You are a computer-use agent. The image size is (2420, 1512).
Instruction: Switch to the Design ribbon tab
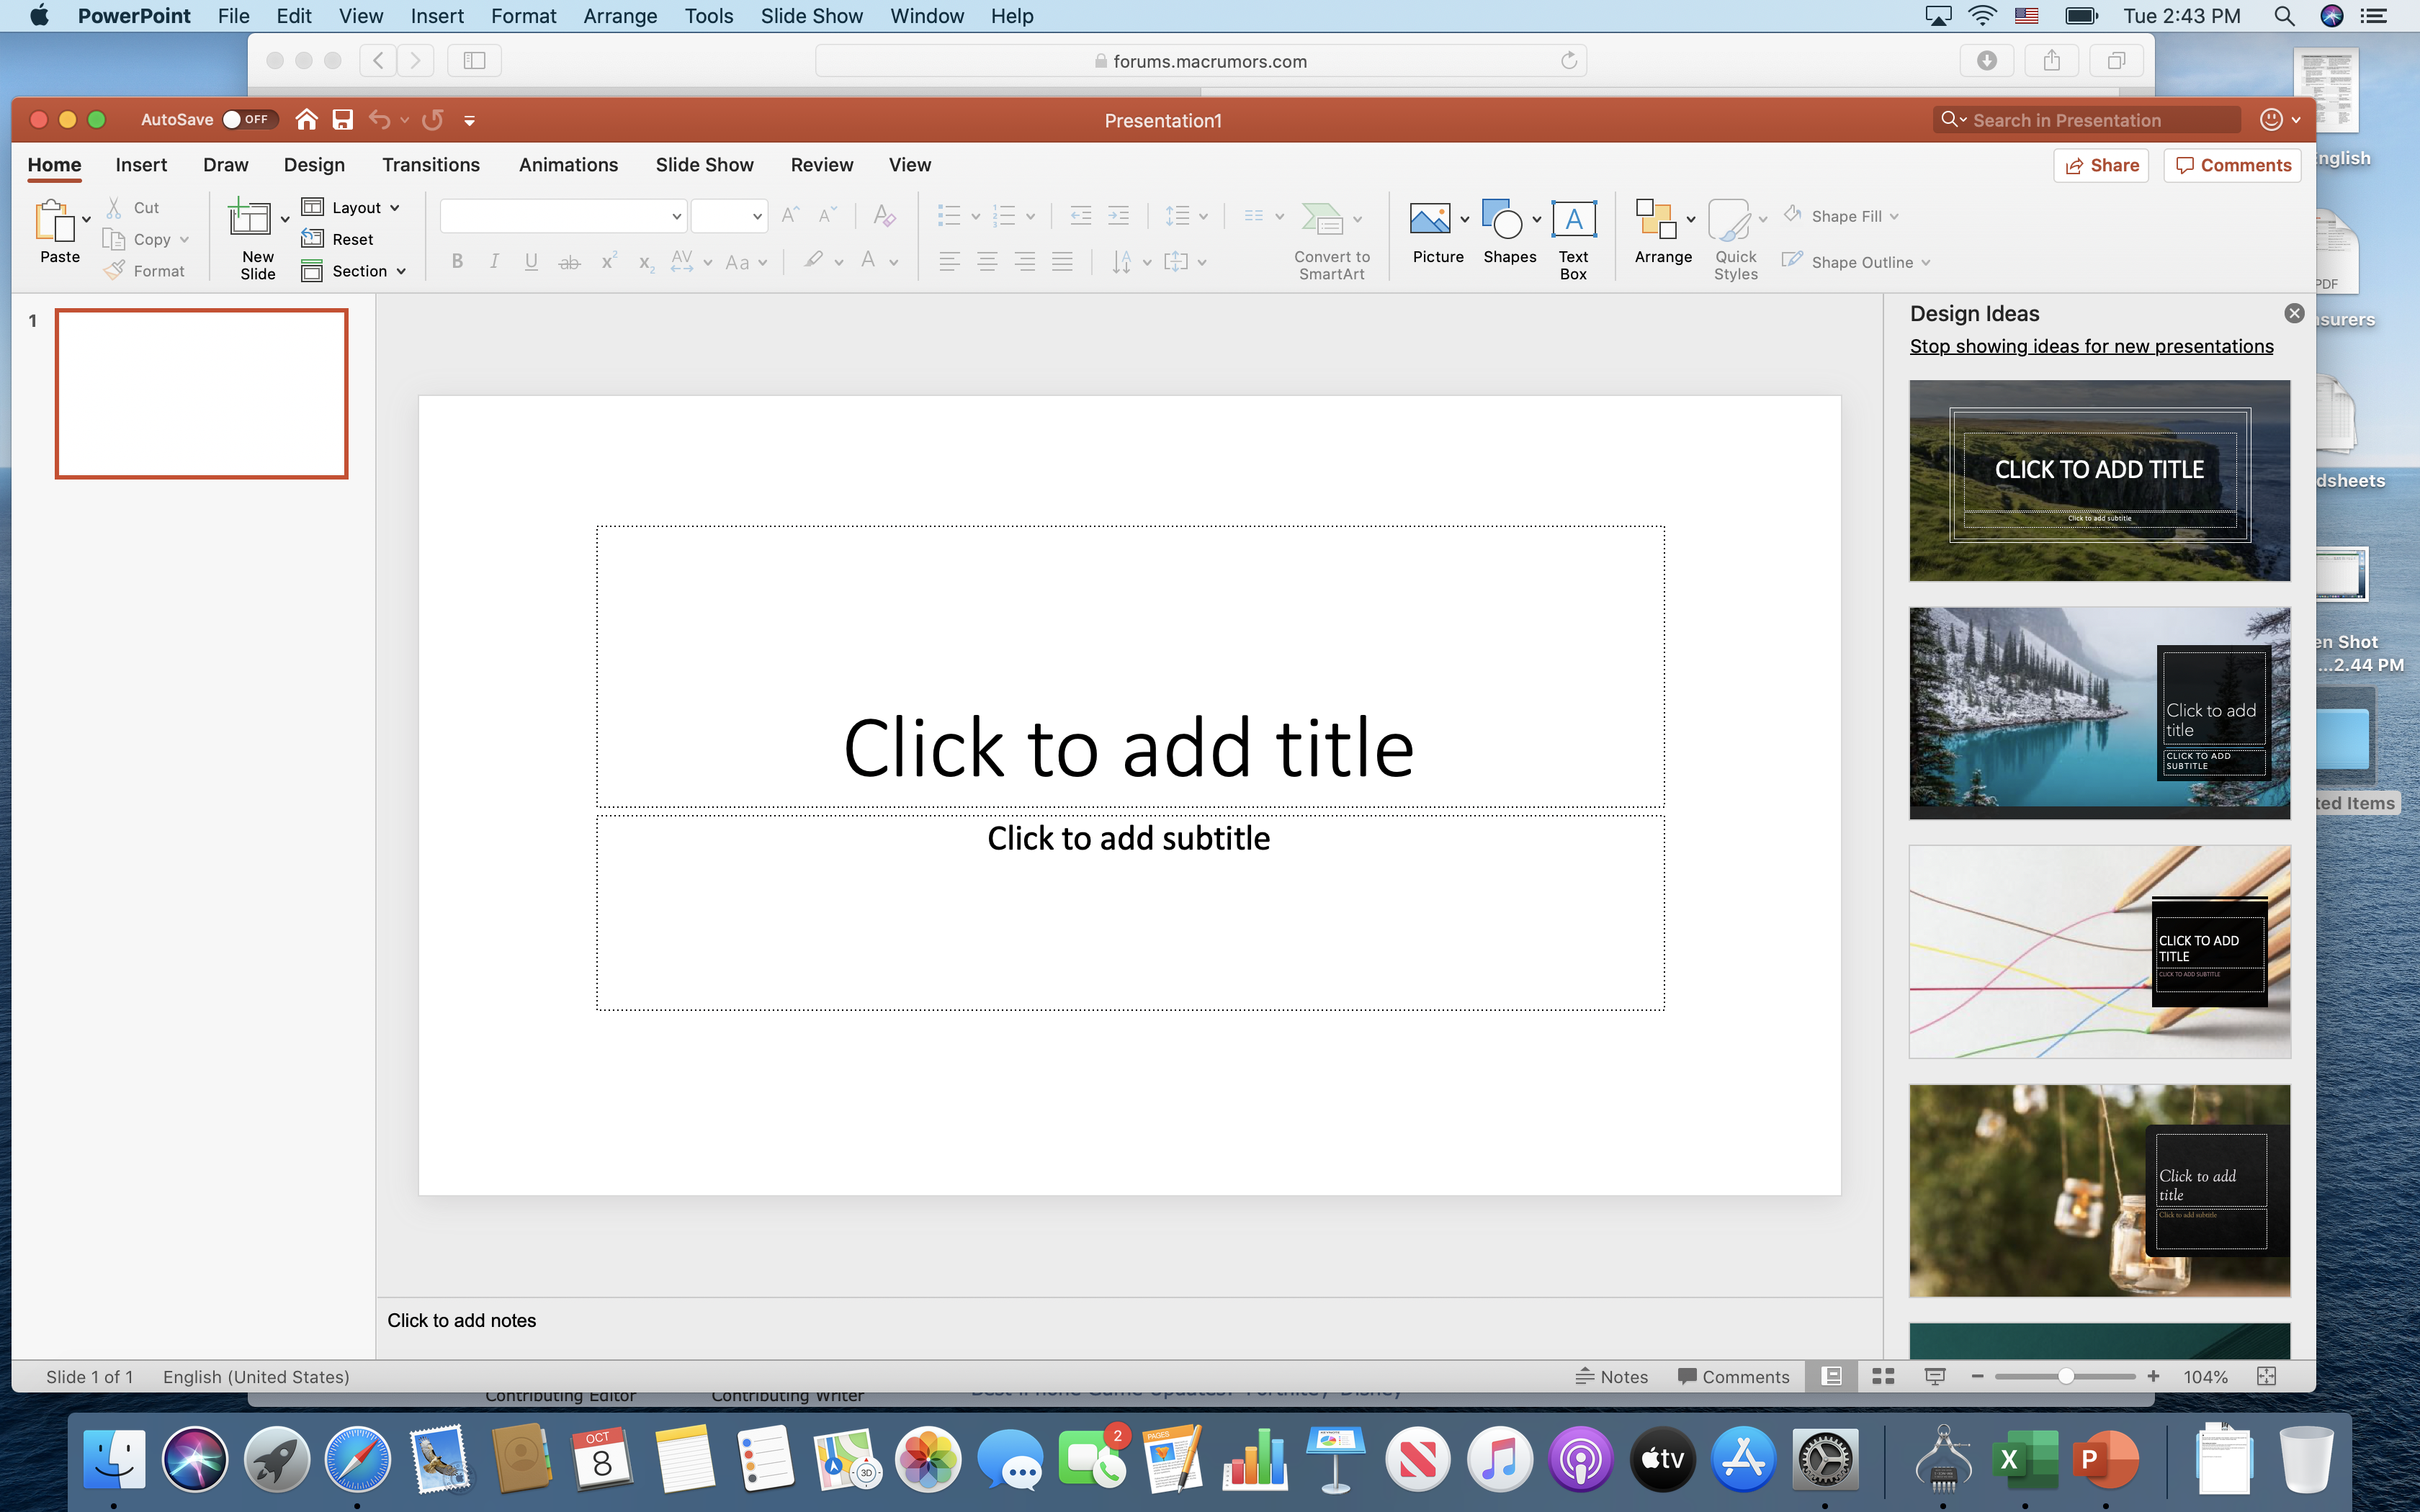point(314,165)
